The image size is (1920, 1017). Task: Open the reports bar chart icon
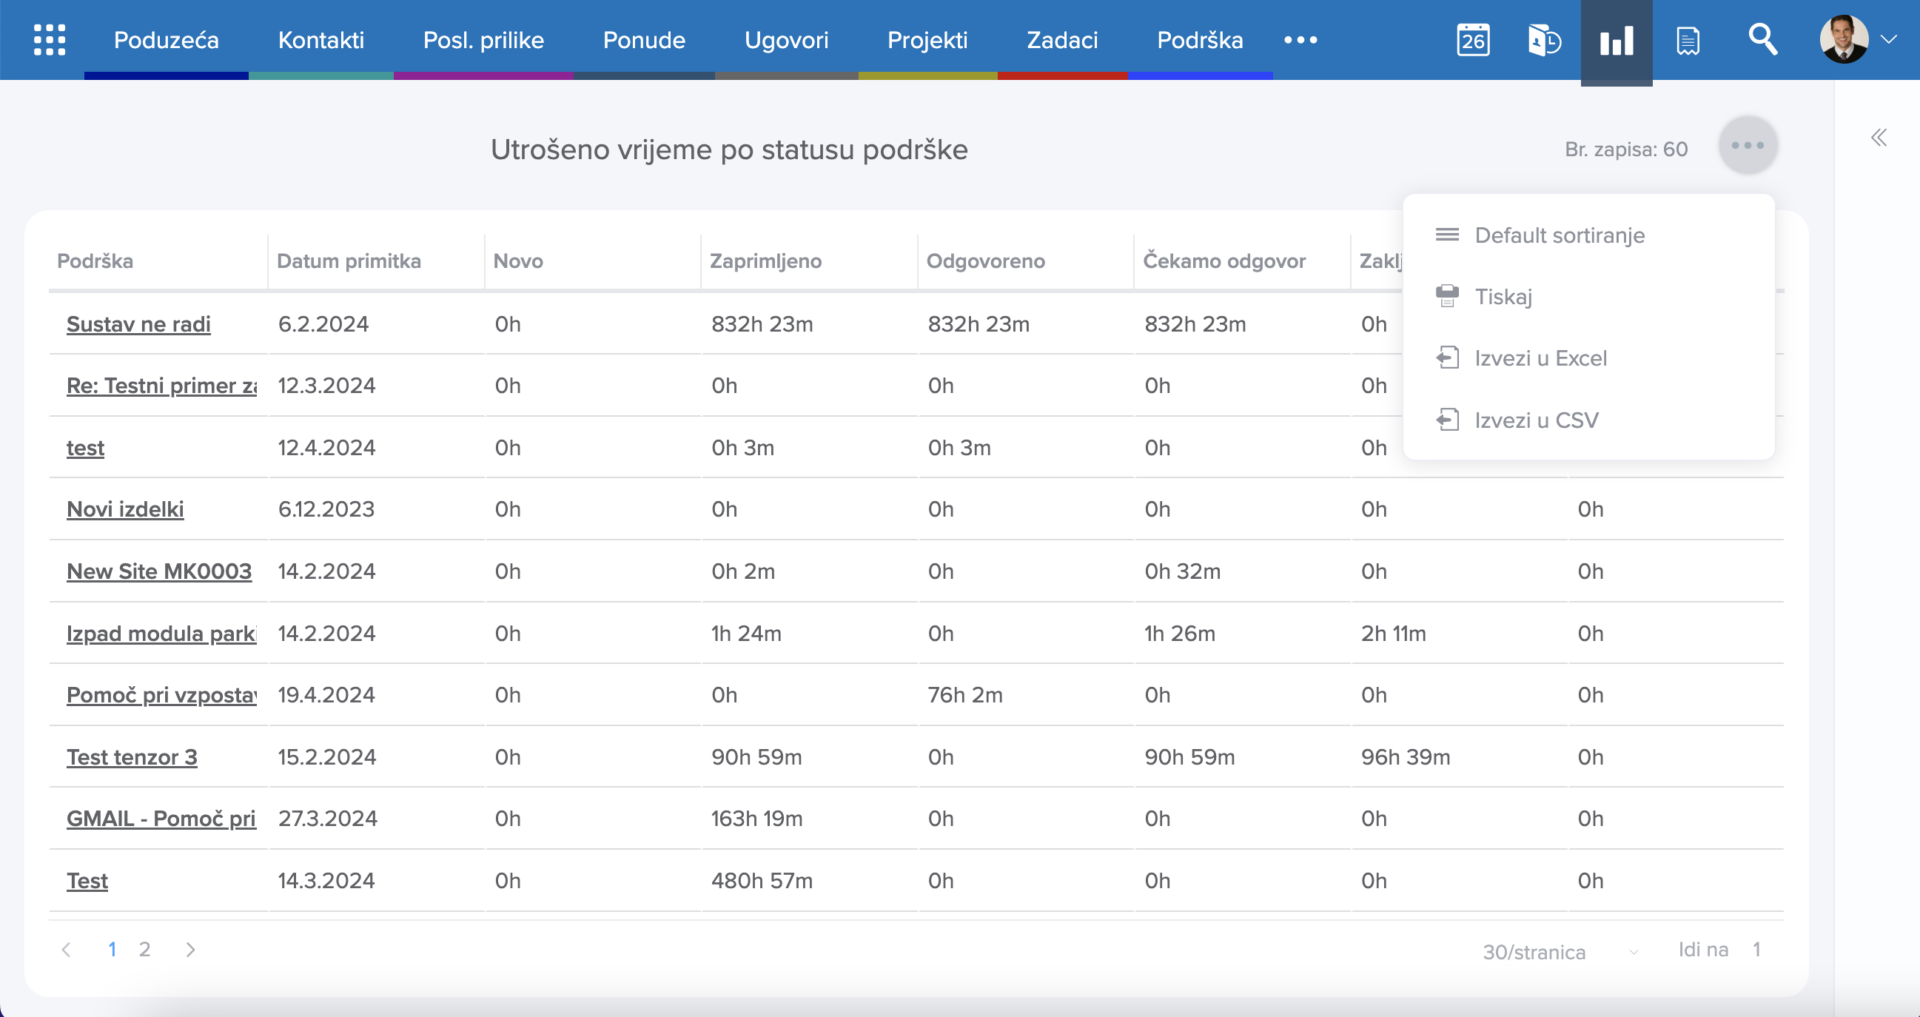click(1616, 41)
